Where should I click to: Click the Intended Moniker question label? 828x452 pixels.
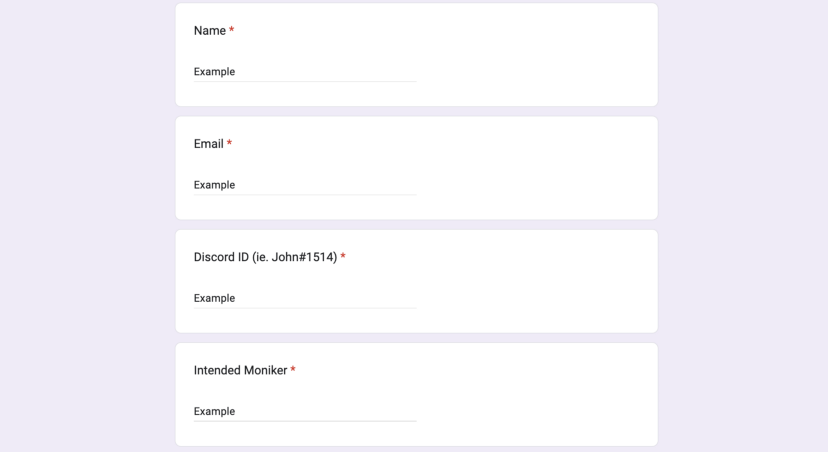[240, 370]
